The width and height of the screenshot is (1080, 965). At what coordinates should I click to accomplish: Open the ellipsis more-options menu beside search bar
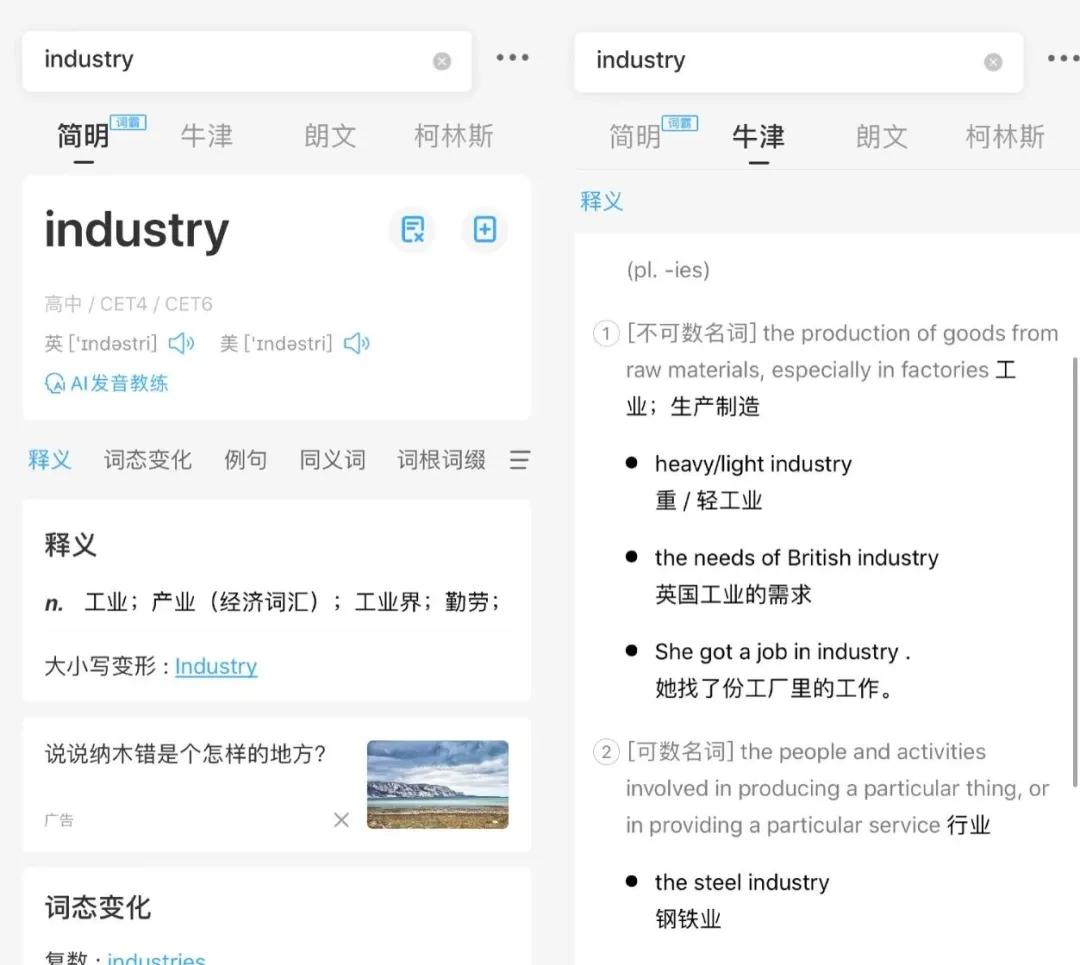coord(513,58)
